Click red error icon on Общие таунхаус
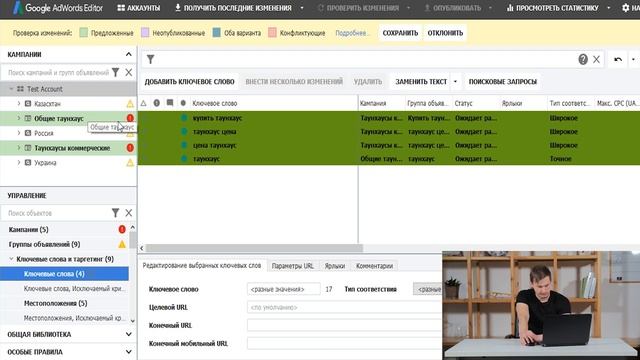The image size is (640, 360). tap(130, 118)
